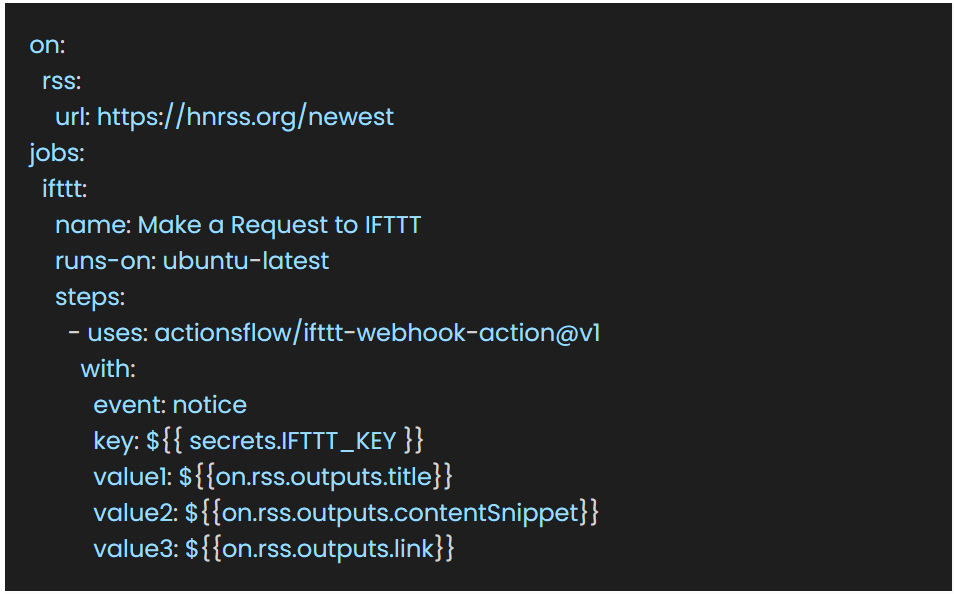Viewport: 954px width, 594px height.
Task: Click the "secrets.IFTTT_KEY" expression
Action: coord(293,441)
